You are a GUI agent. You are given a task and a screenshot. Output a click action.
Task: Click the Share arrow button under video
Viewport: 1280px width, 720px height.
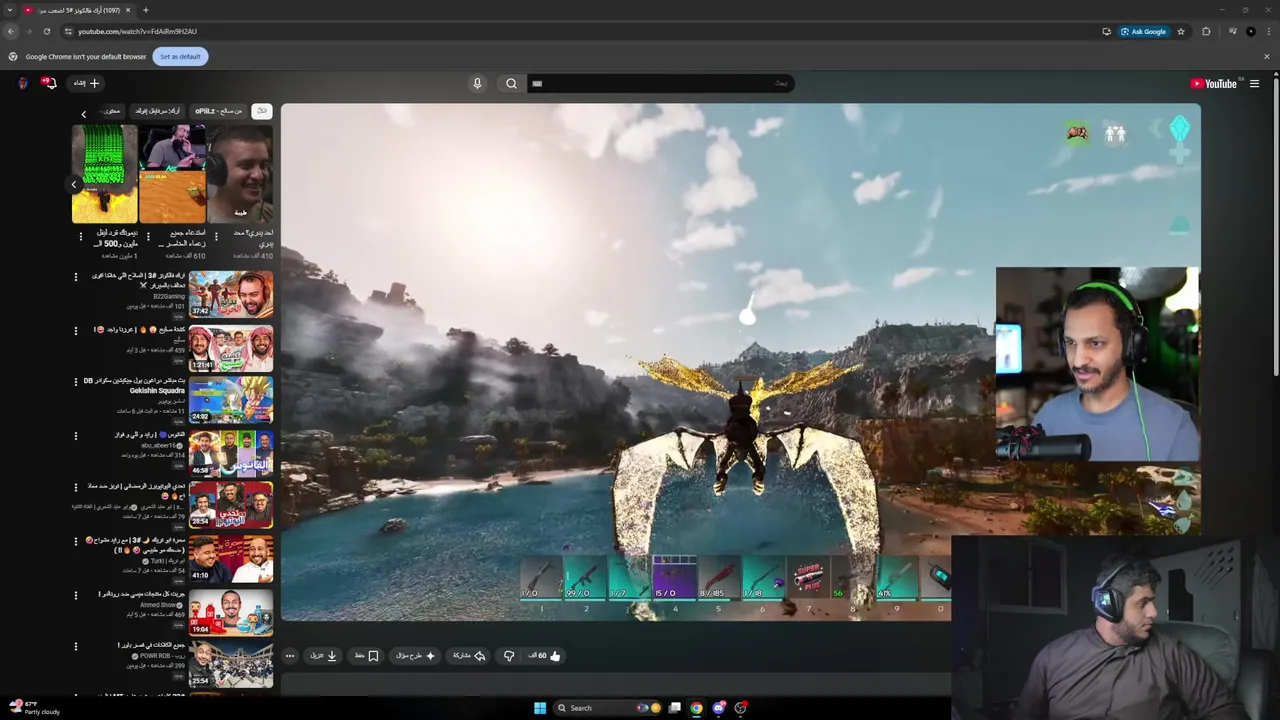[x=469, y=656]
